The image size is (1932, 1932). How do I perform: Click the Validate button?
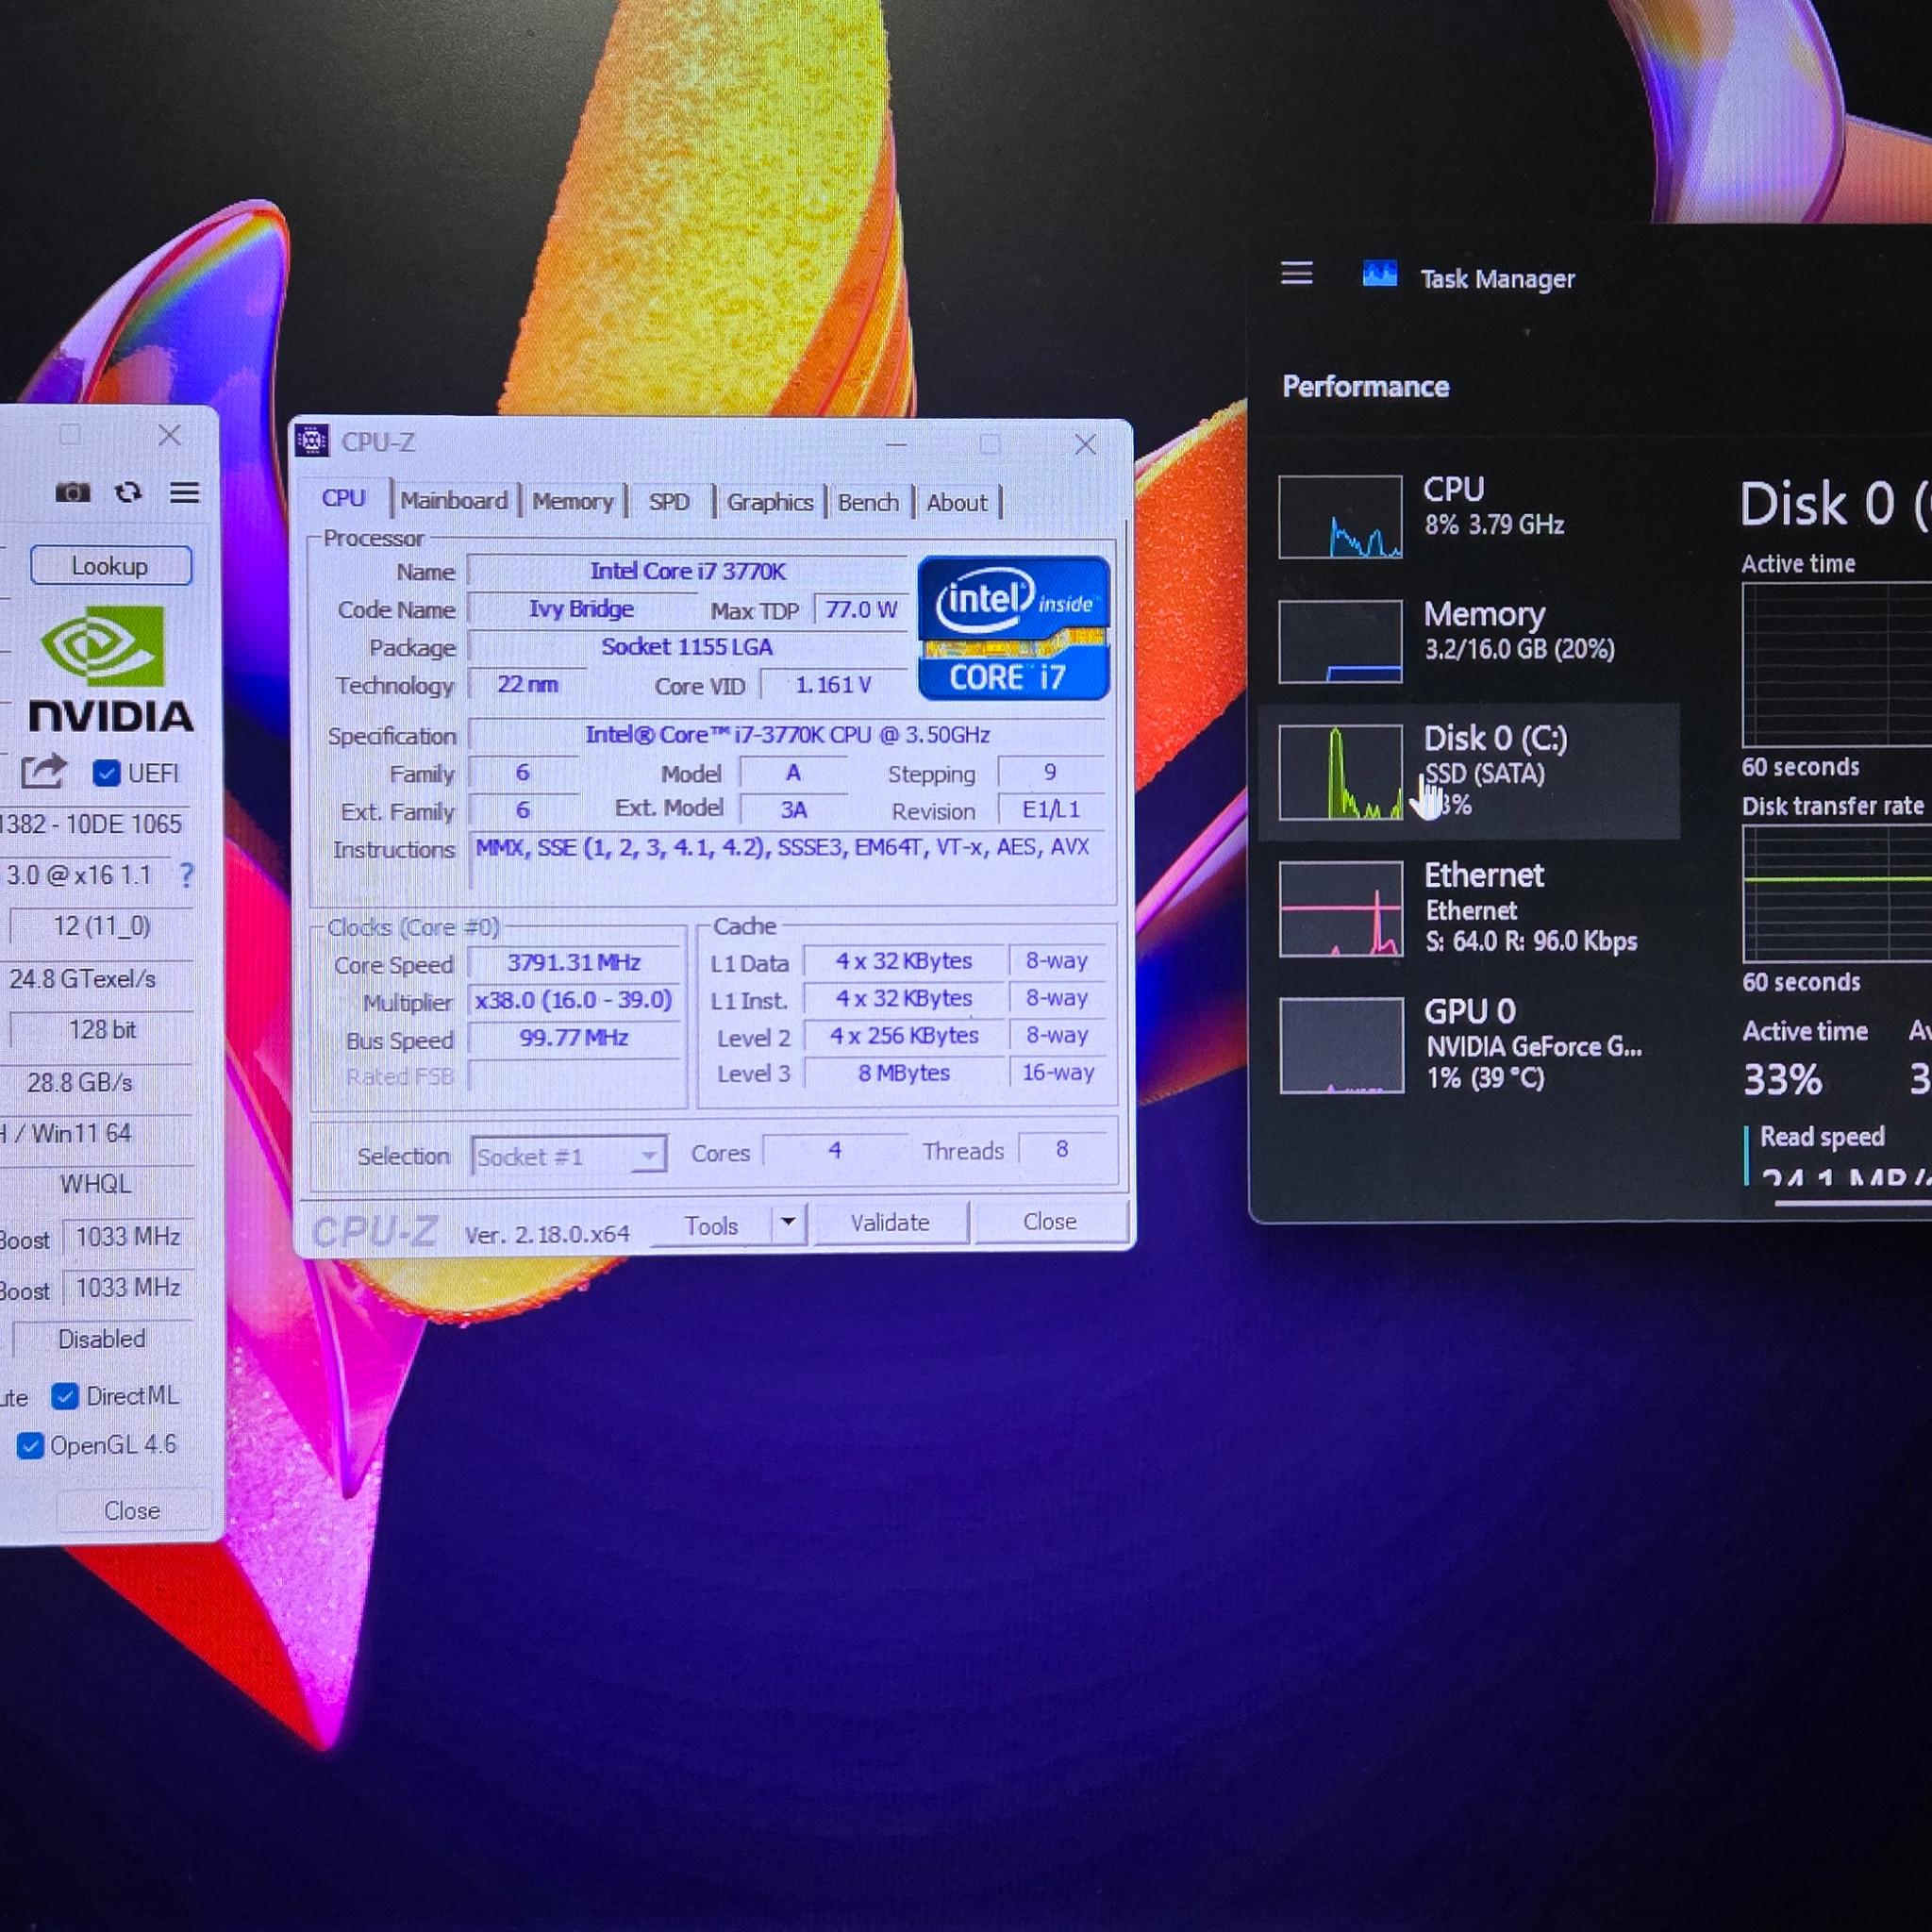890,1222
